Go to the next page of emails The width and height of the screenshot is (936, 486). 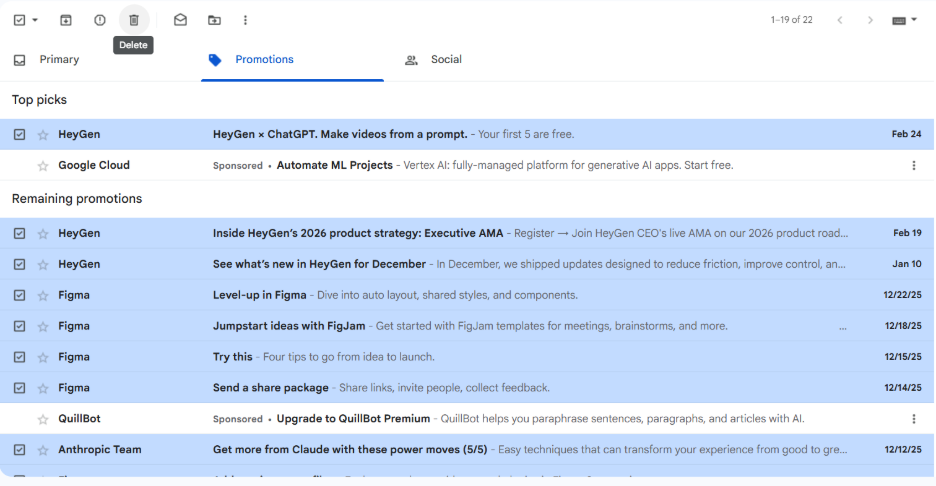(870, 20)
